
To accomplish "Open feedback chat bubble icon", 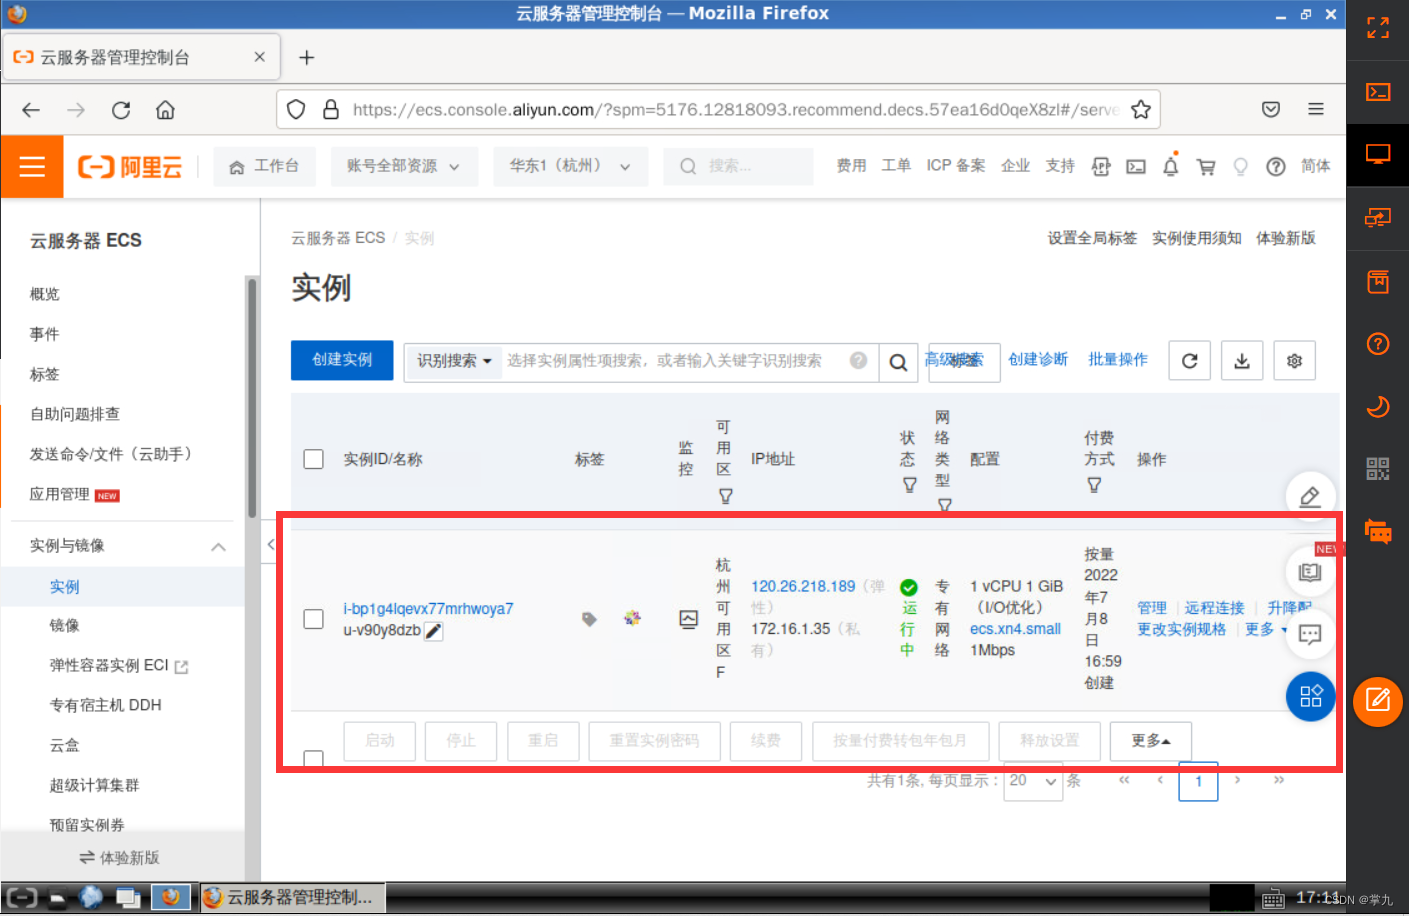I will pos(1310,634).
